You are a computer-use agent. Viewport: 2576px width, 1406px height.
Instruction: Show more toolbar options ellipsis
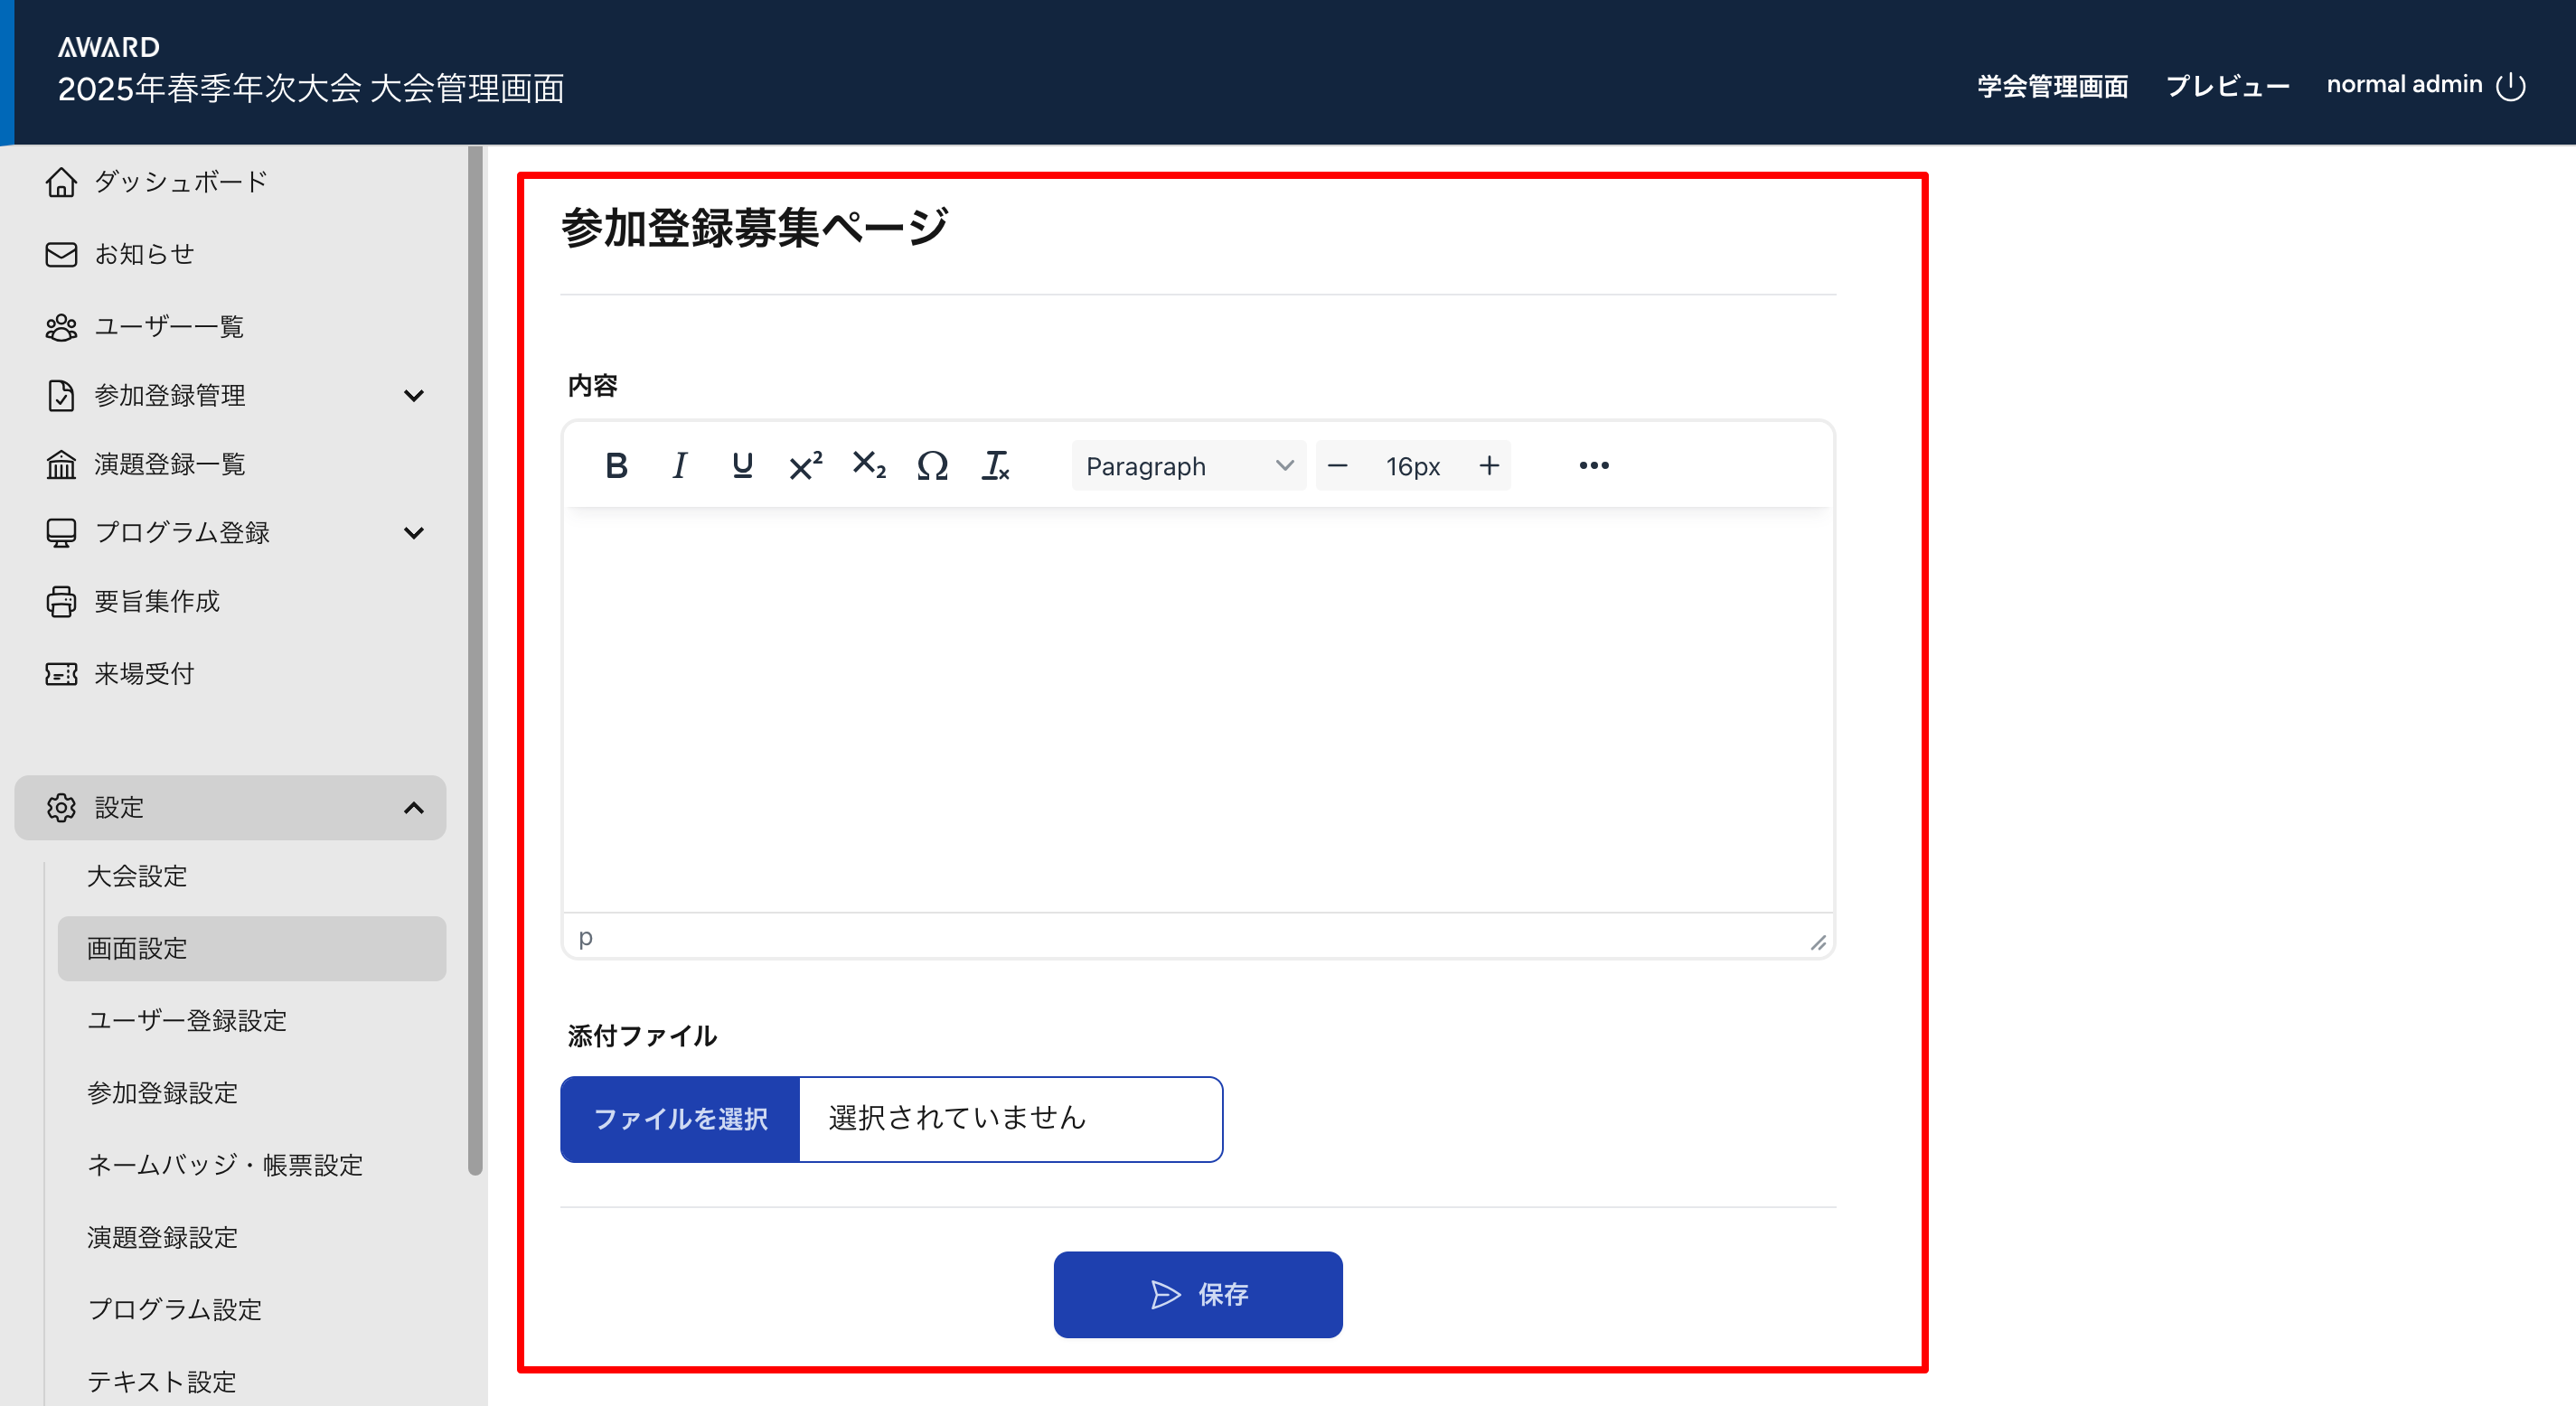(1594, 466)
